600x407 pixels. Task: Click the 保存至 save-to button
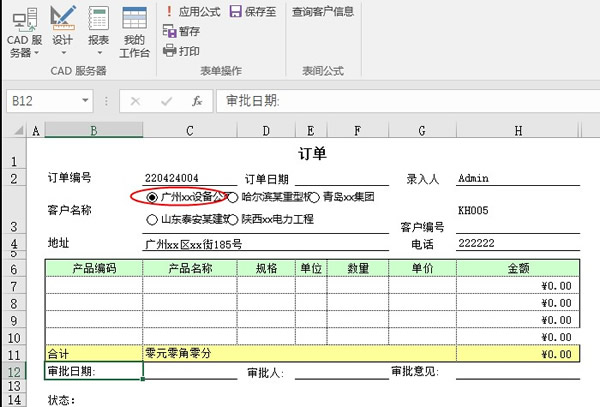coord(252,12)
